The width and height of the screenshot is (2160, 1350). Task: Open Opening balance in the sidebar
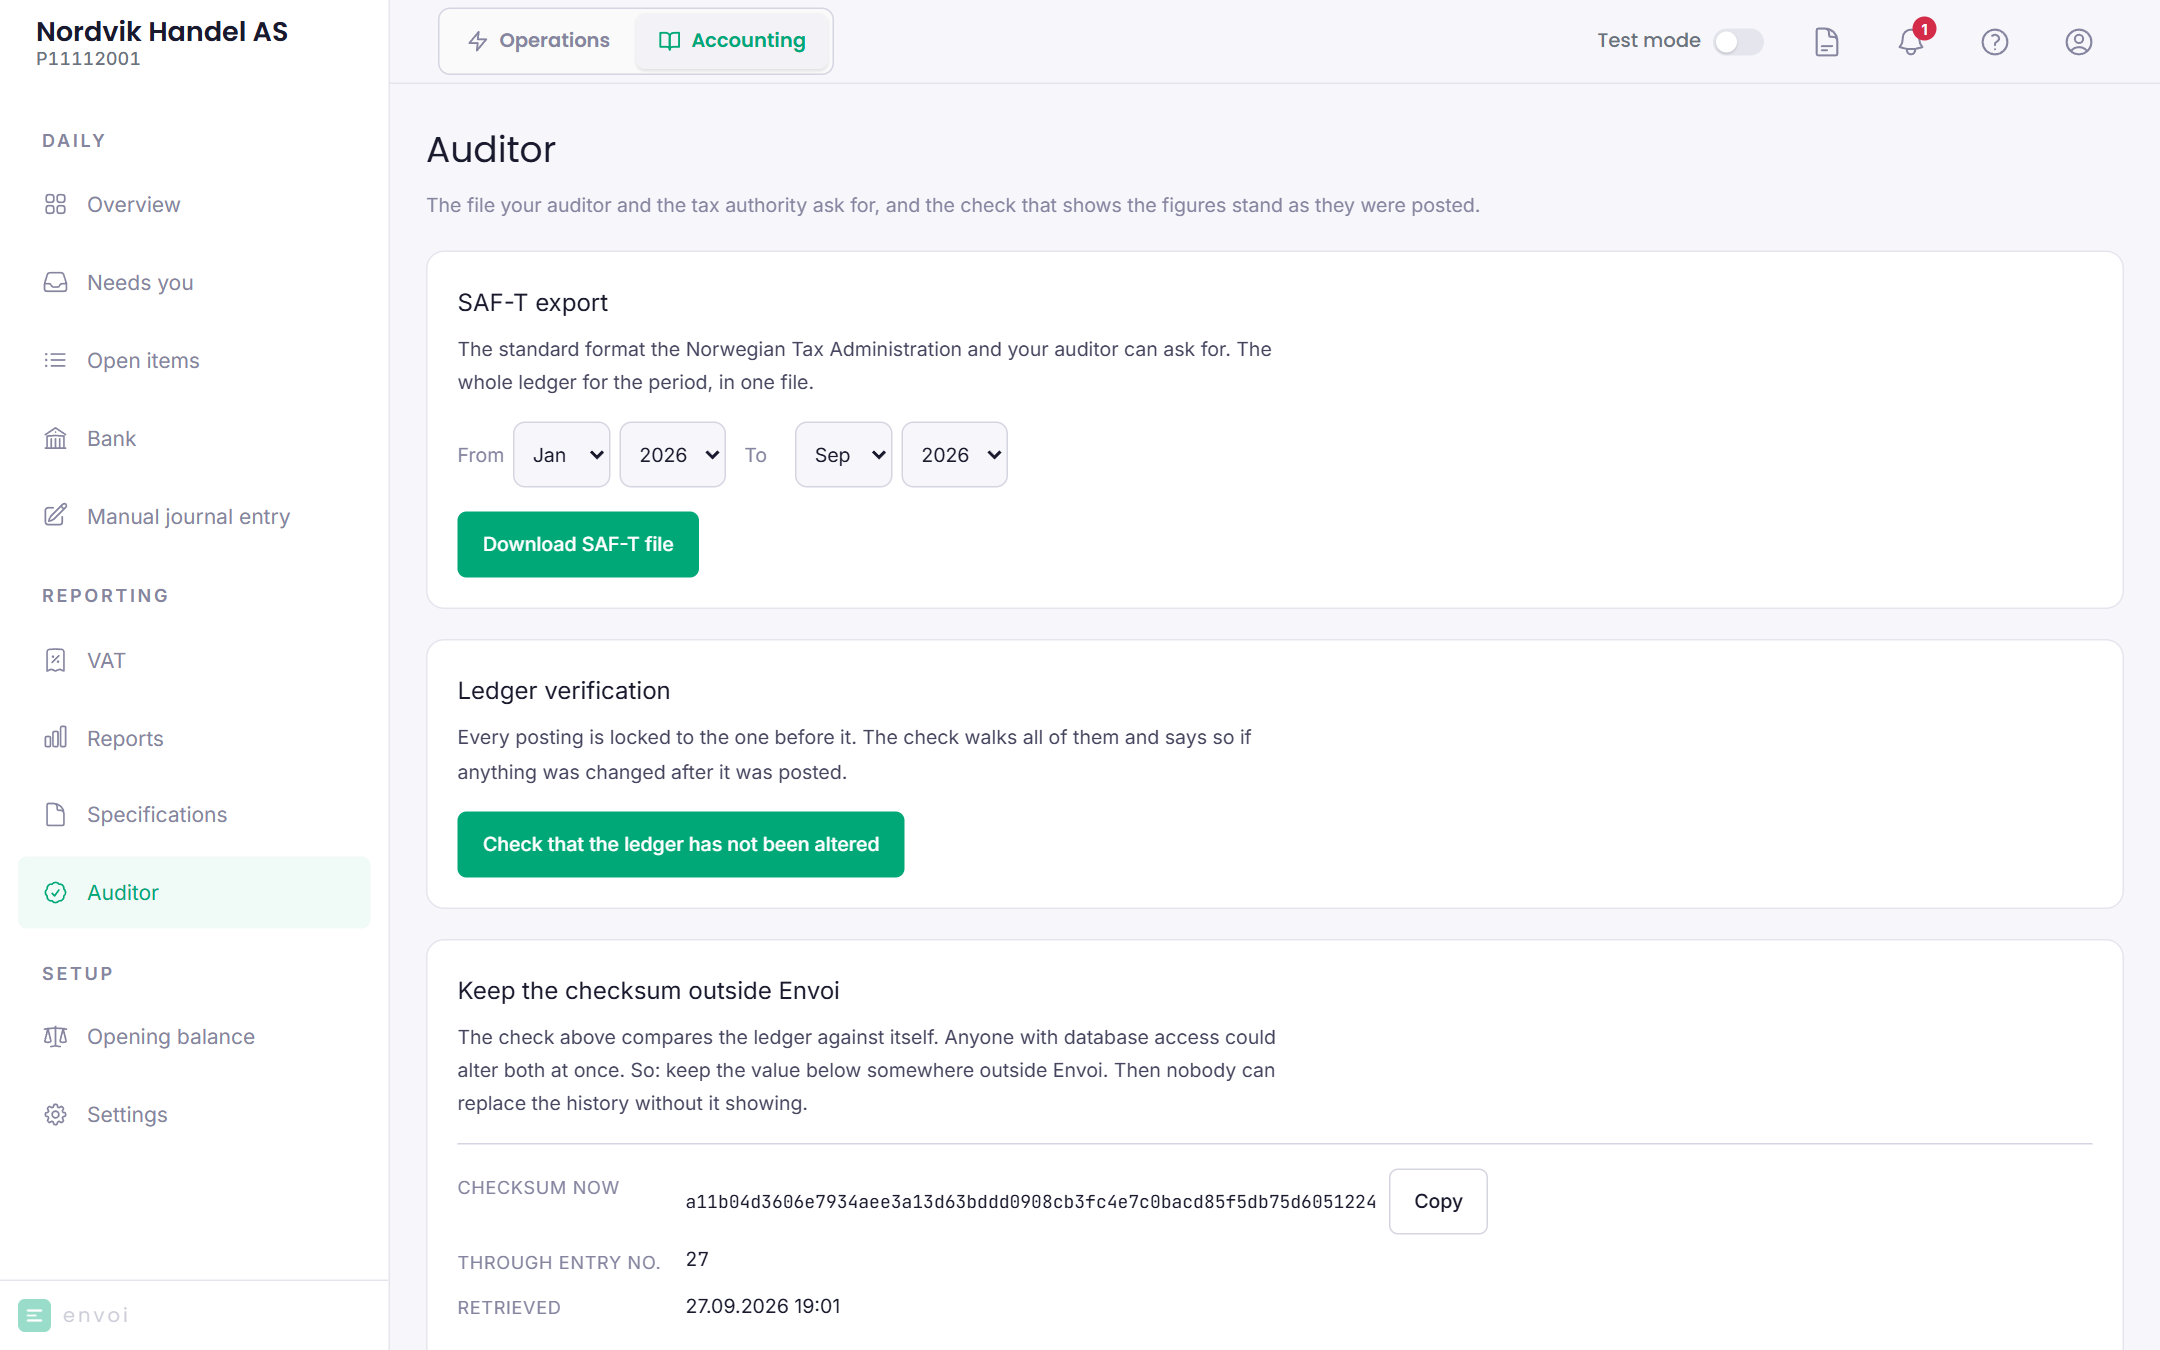coord(194,1036)
